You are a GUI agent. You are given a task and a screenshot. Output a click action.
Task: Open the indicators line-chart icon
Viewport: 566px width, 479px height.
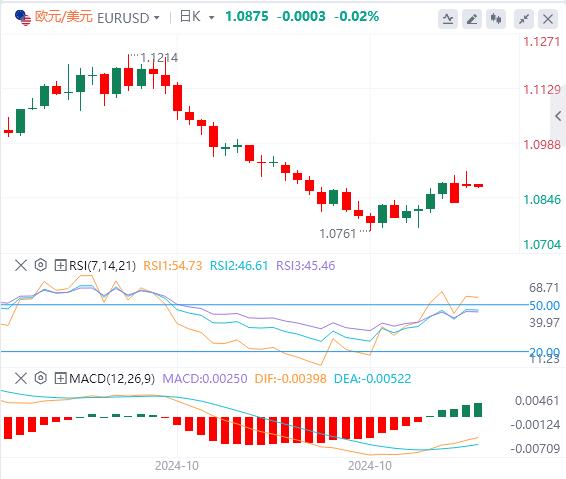pyautogui.click(x=448, y=18)
